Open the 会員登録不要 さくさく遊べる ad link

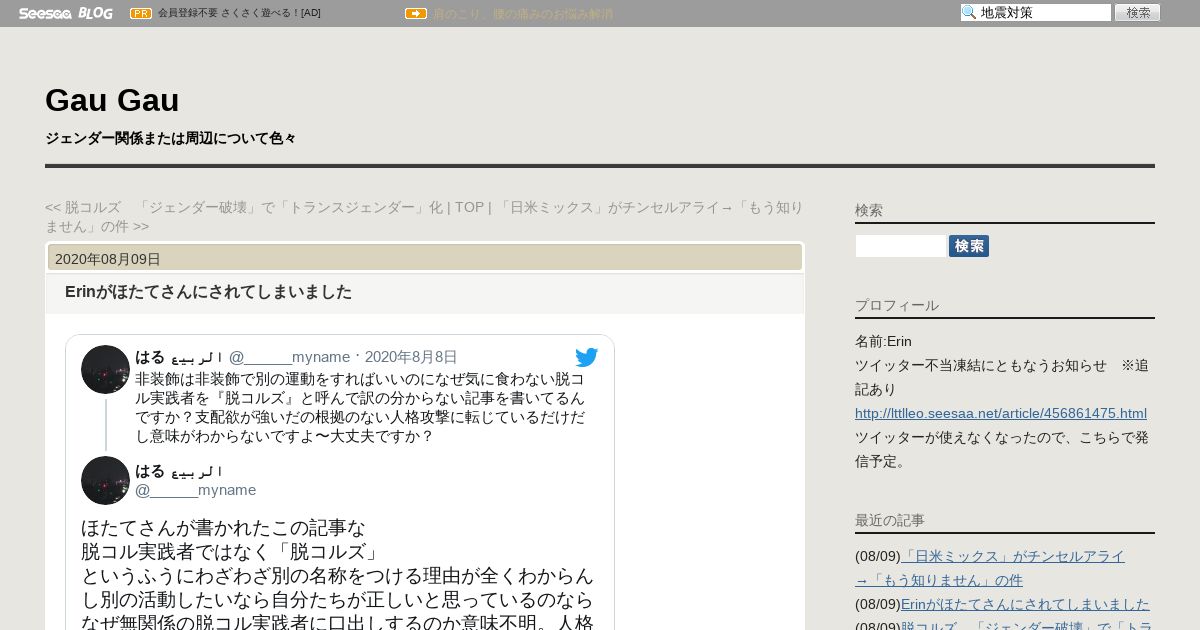click(239, 13)
